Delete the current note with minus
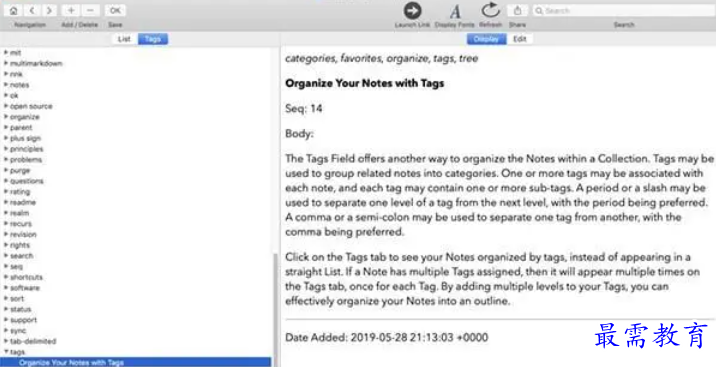The height and width of the screenshot is (367, 716). [x=90, y=10]
